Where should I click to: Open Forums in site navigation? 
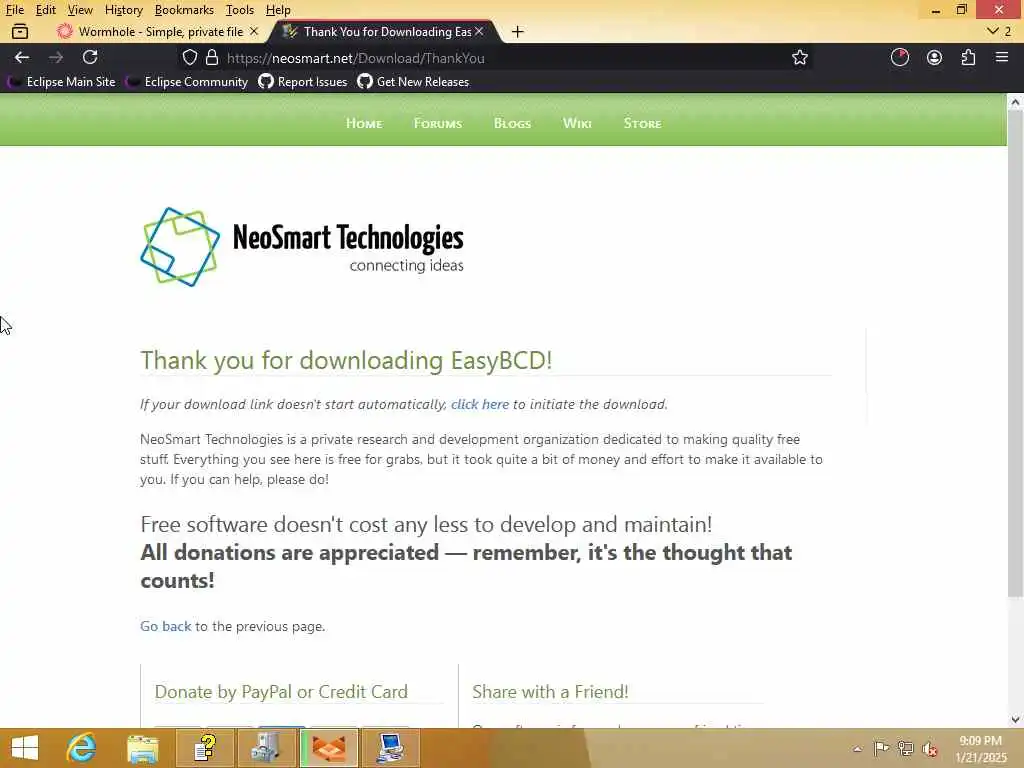438,123
